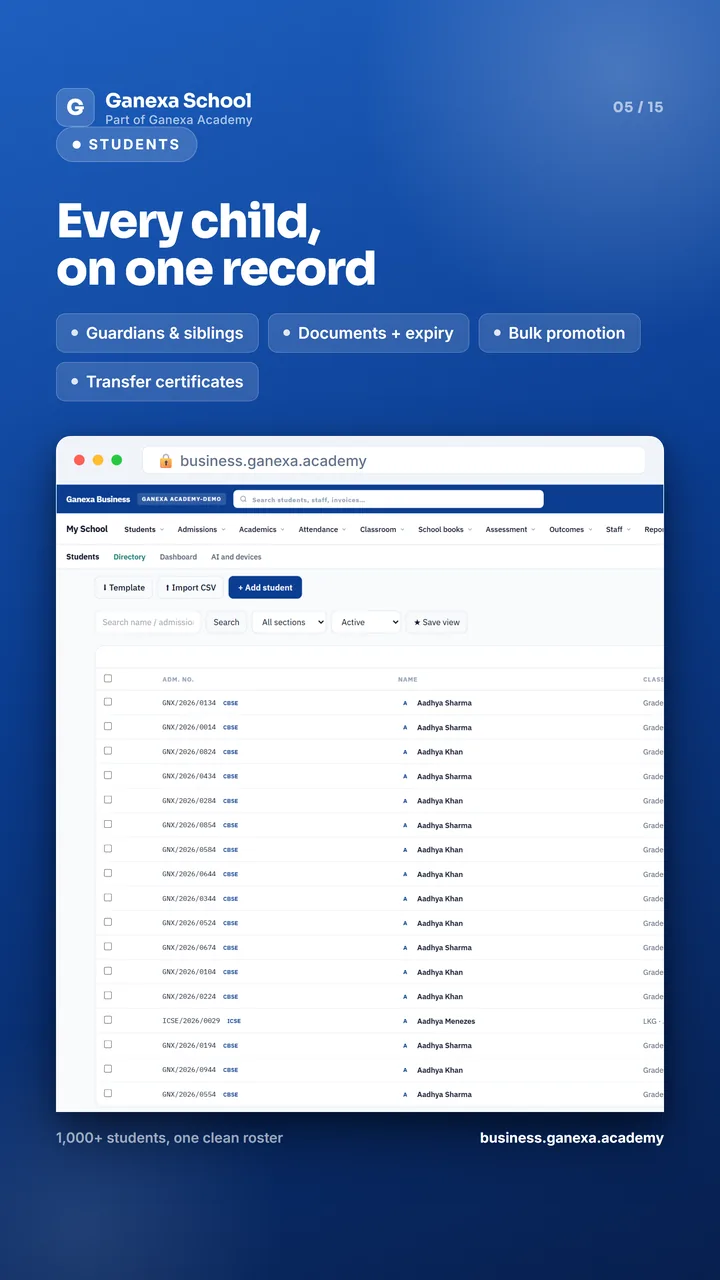Click the Import CSV button
This screenshot has height=1280, width=720.
pyautogui.click(x=190, y=588)
